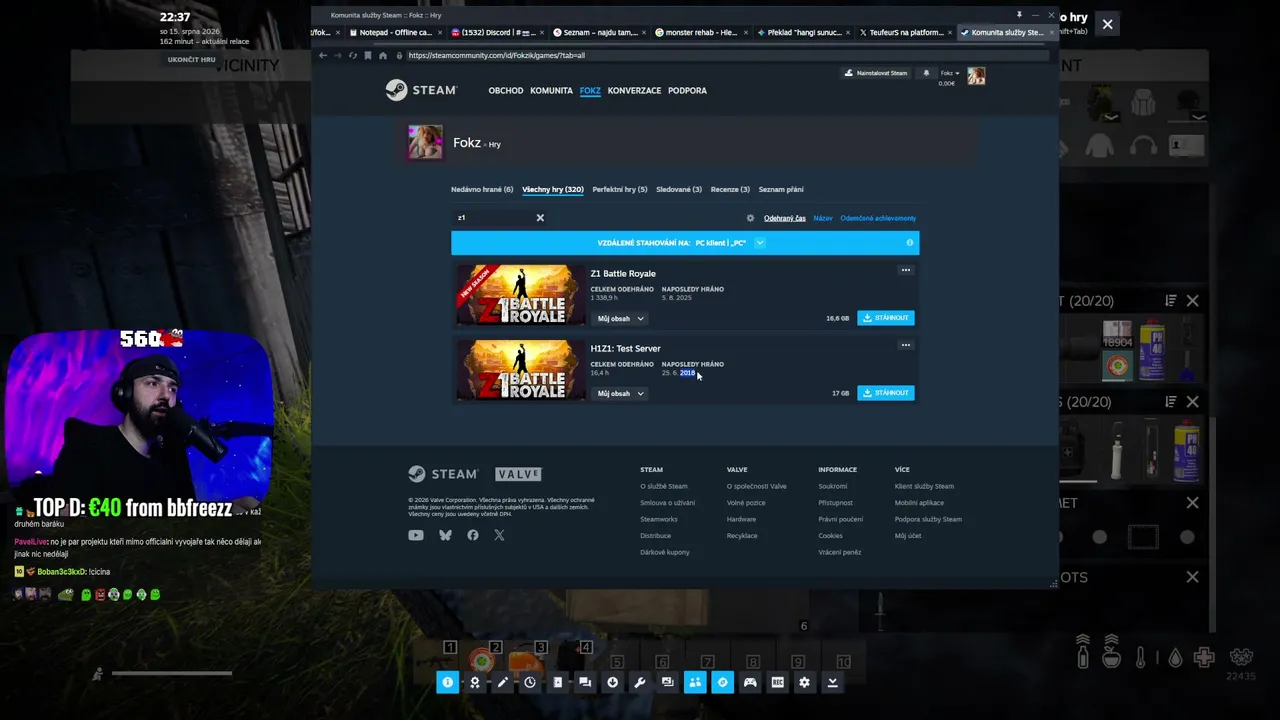Viewport: 1280px width, 720px height.
Task: Open the X icon in the footer
Action: pyautogui.click(x=499, y=535)
